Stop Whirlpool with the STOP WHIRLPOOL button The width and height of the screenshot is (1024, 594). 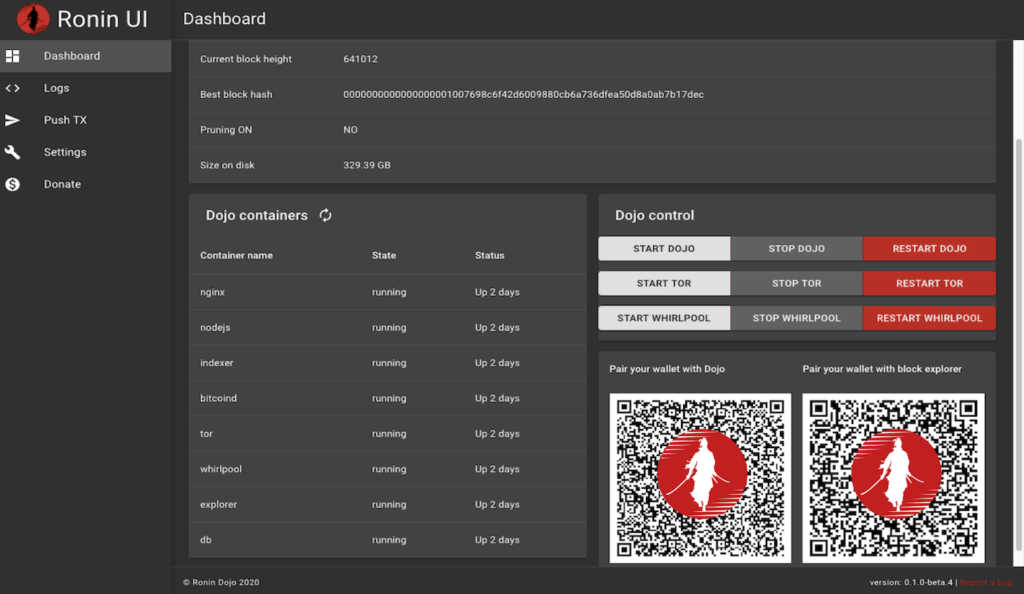[x=797, y=318]
